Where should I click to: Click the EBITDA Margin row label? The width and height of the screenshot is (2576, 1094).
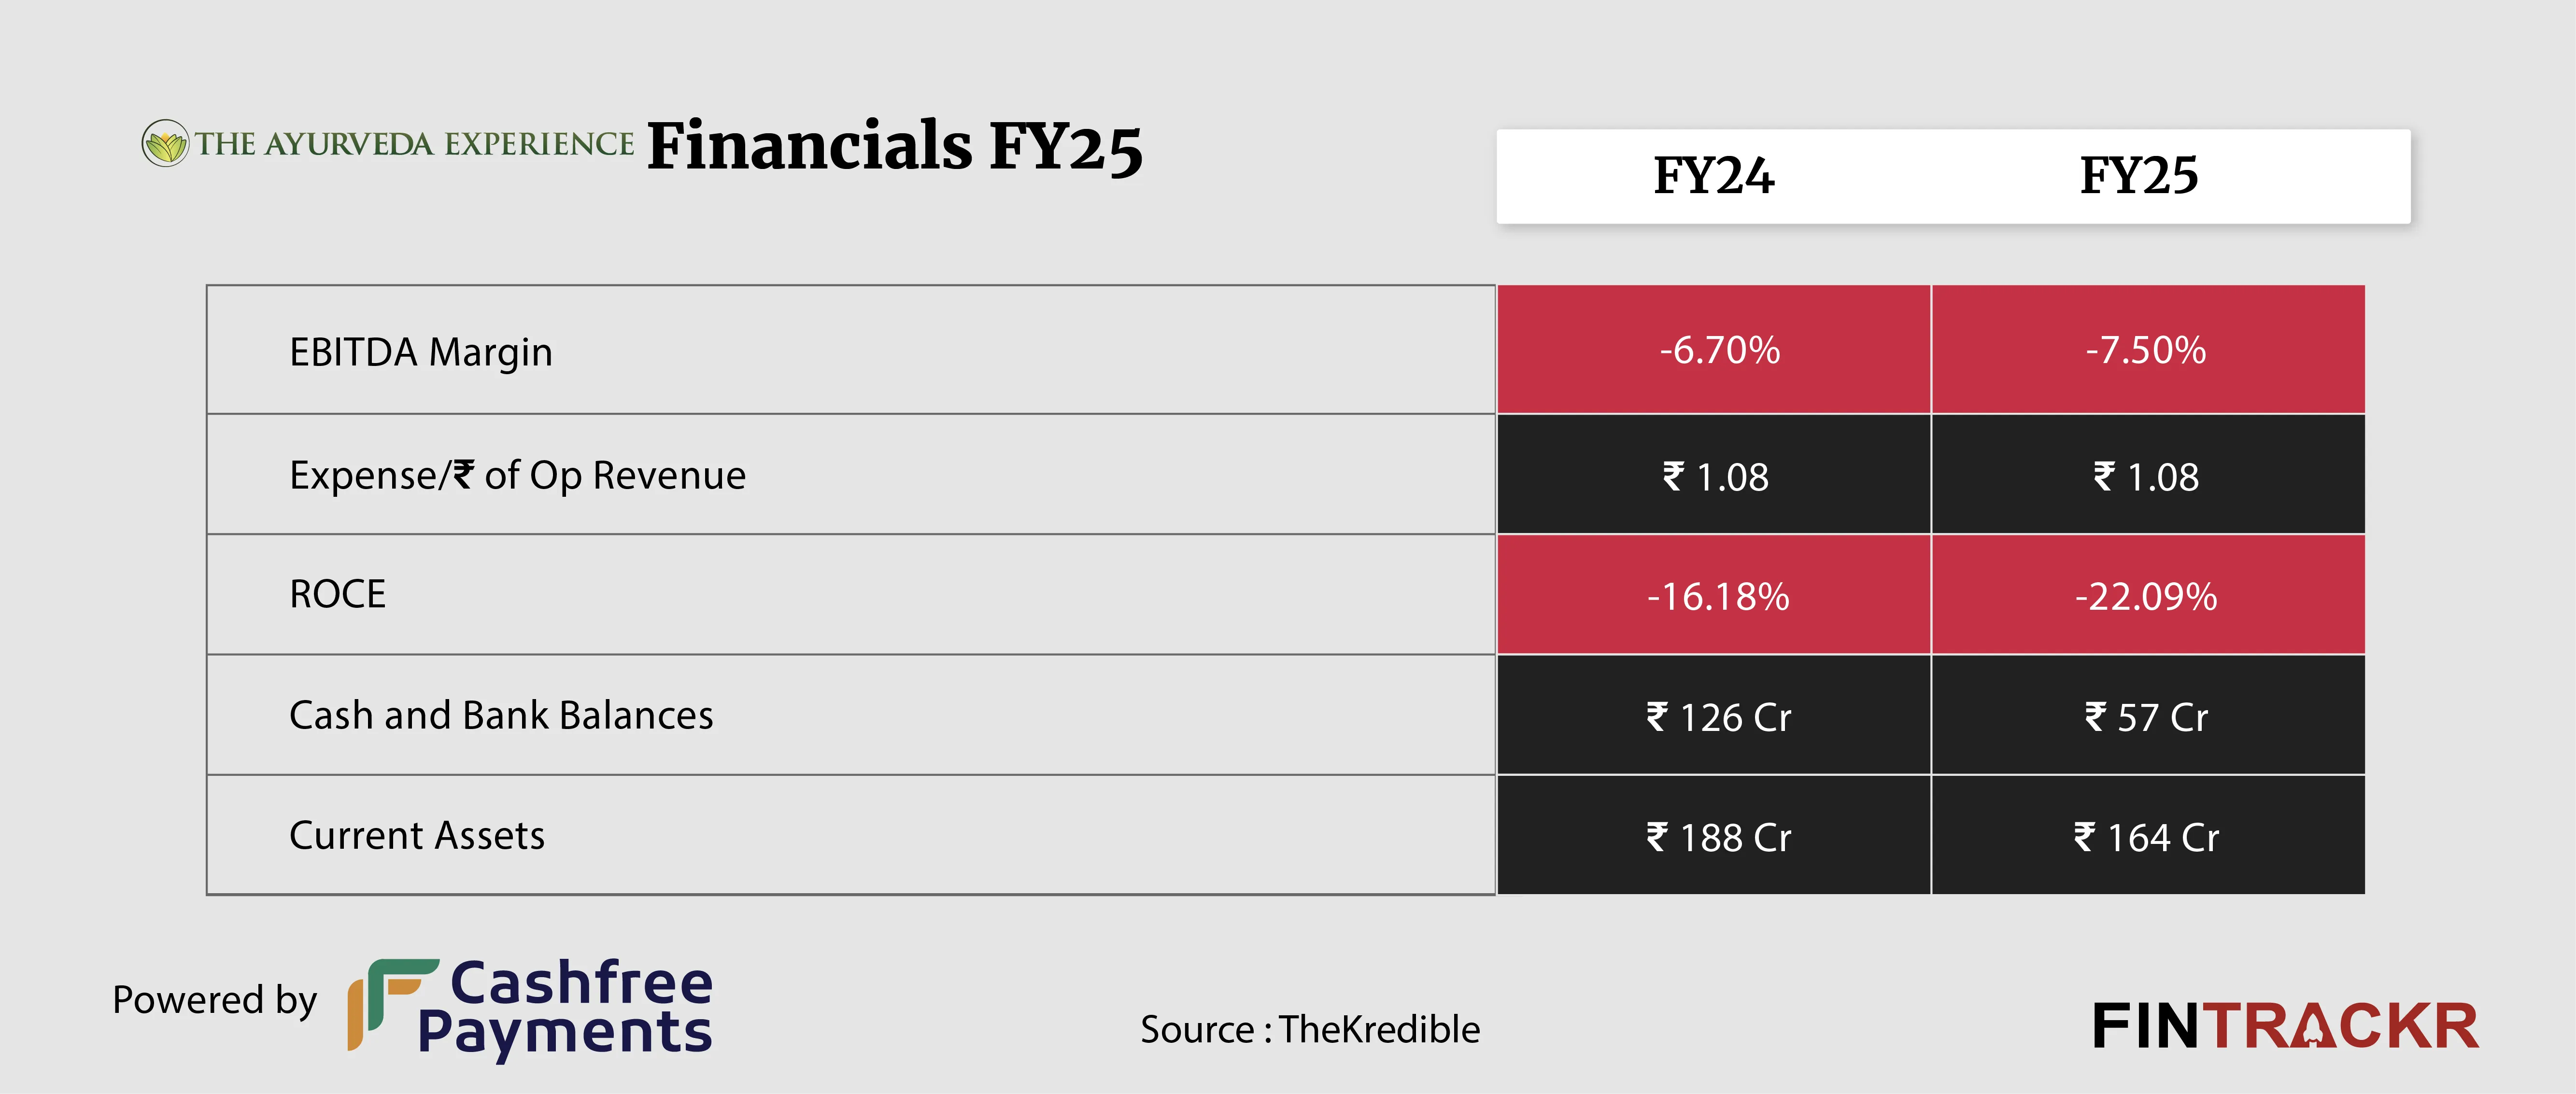click(420, 352)
